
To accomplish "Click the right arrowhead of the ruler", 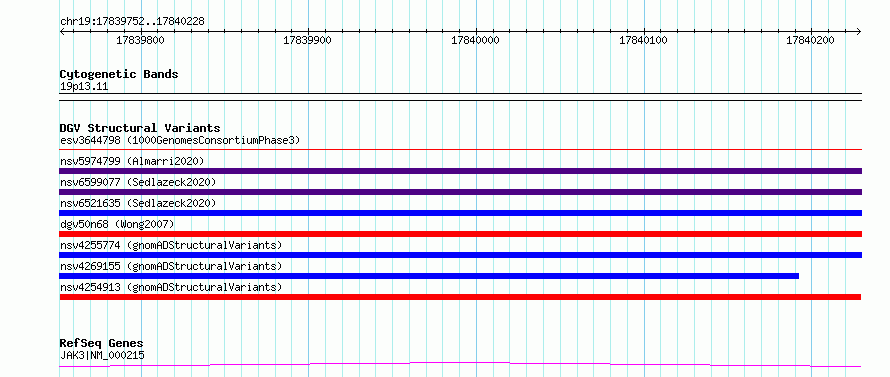I will [858, 31].
